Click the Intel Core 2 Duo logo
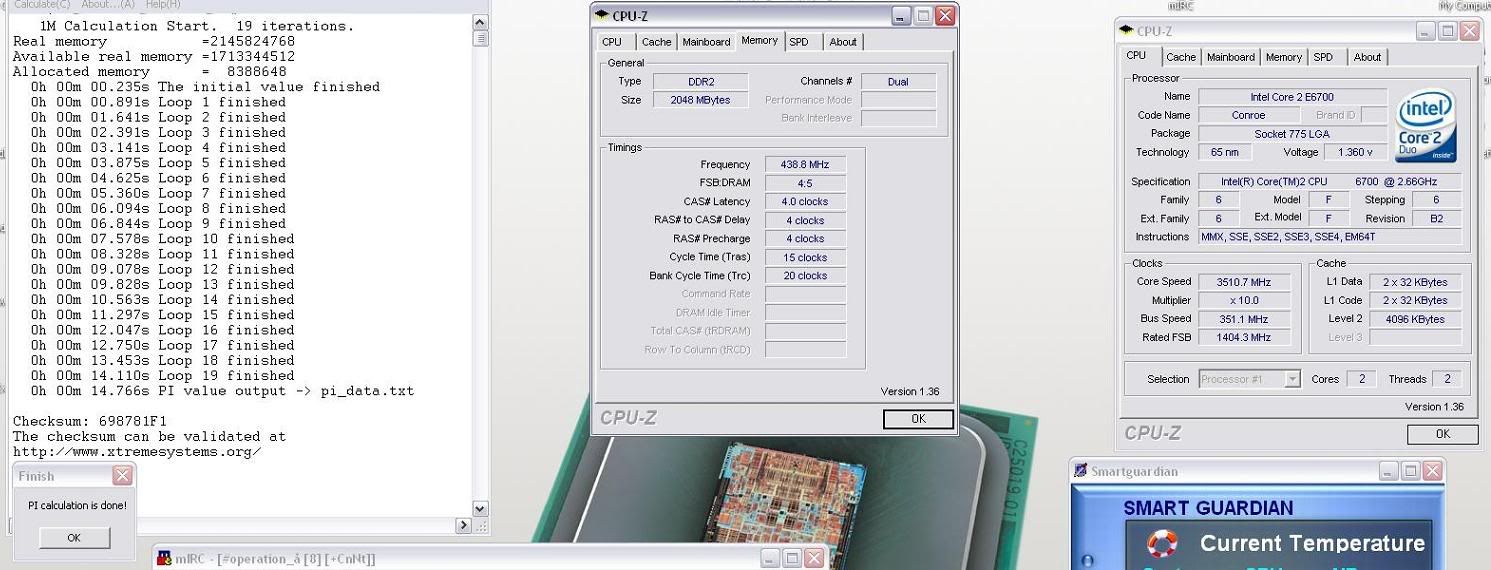 pyautogui.click(x=1426, y=126)
